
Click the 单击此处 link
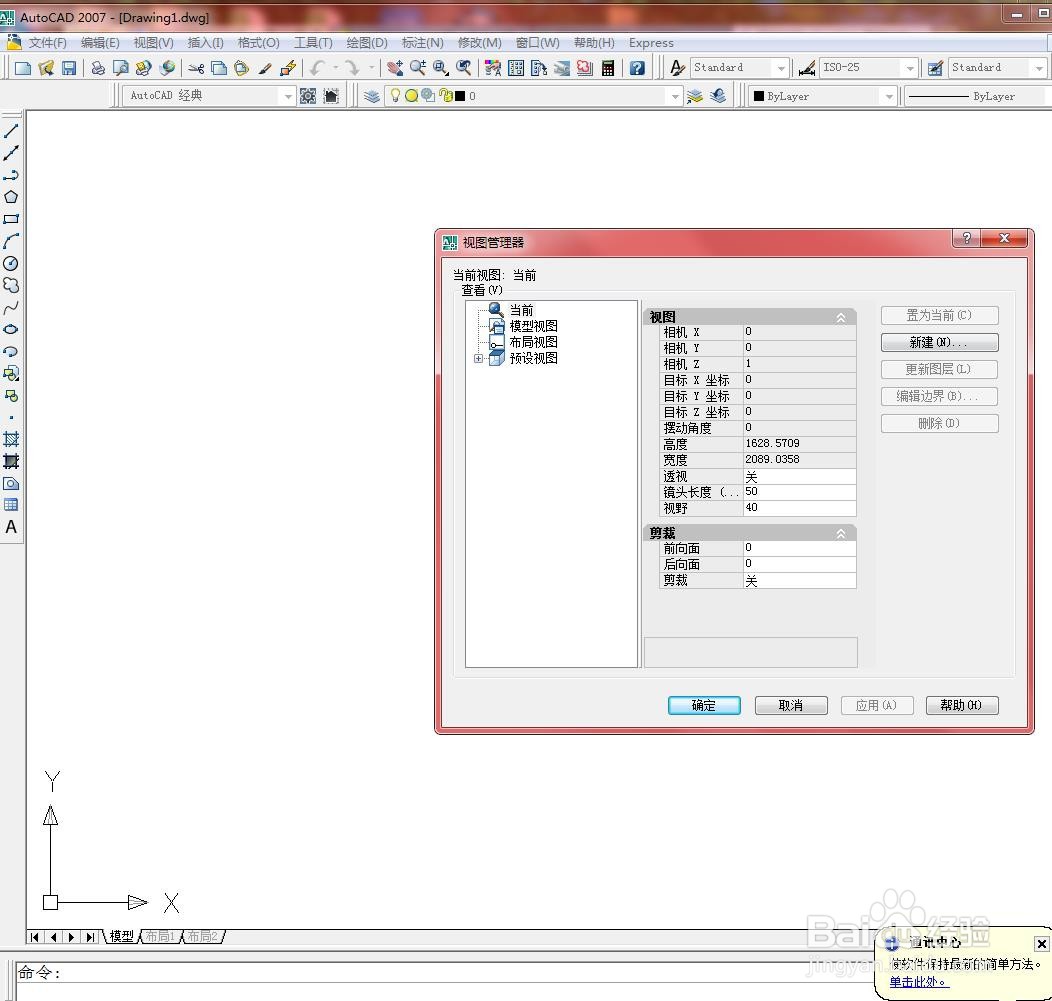coord(918,982)
